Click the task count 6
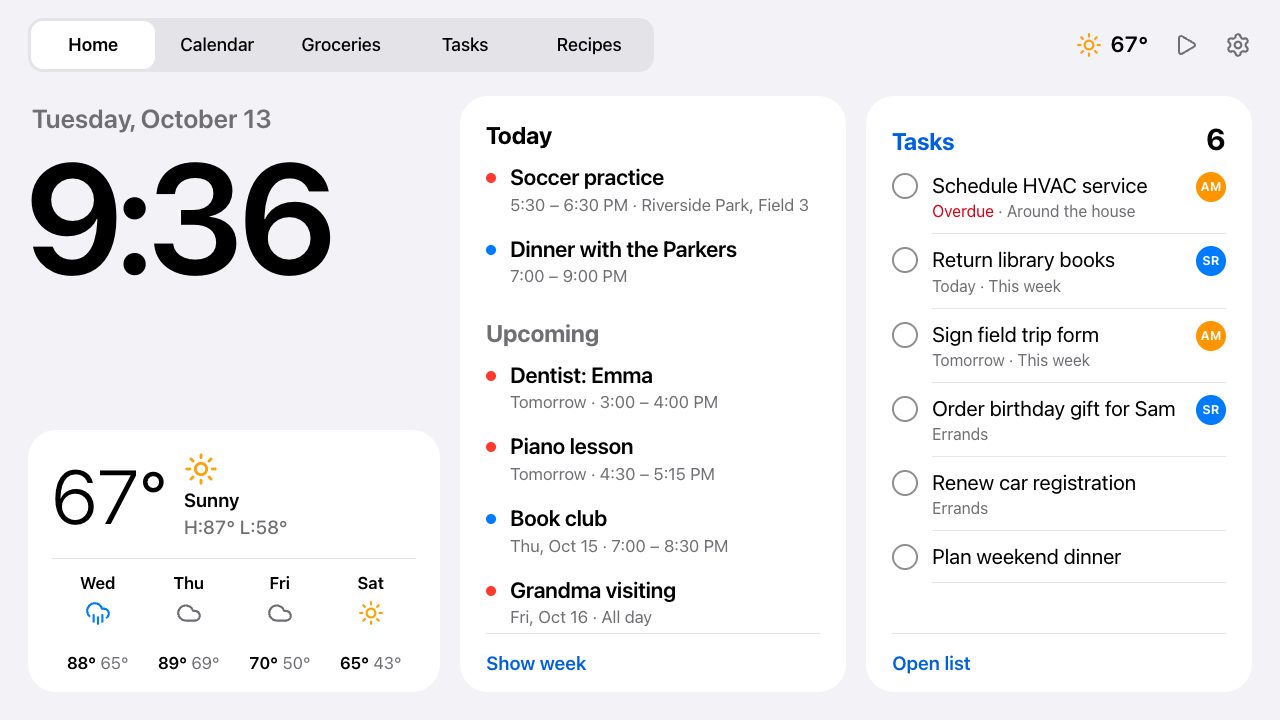The height and width of the screenshot is (720, 1280). pyautogui.click(x=1215, y=140)
